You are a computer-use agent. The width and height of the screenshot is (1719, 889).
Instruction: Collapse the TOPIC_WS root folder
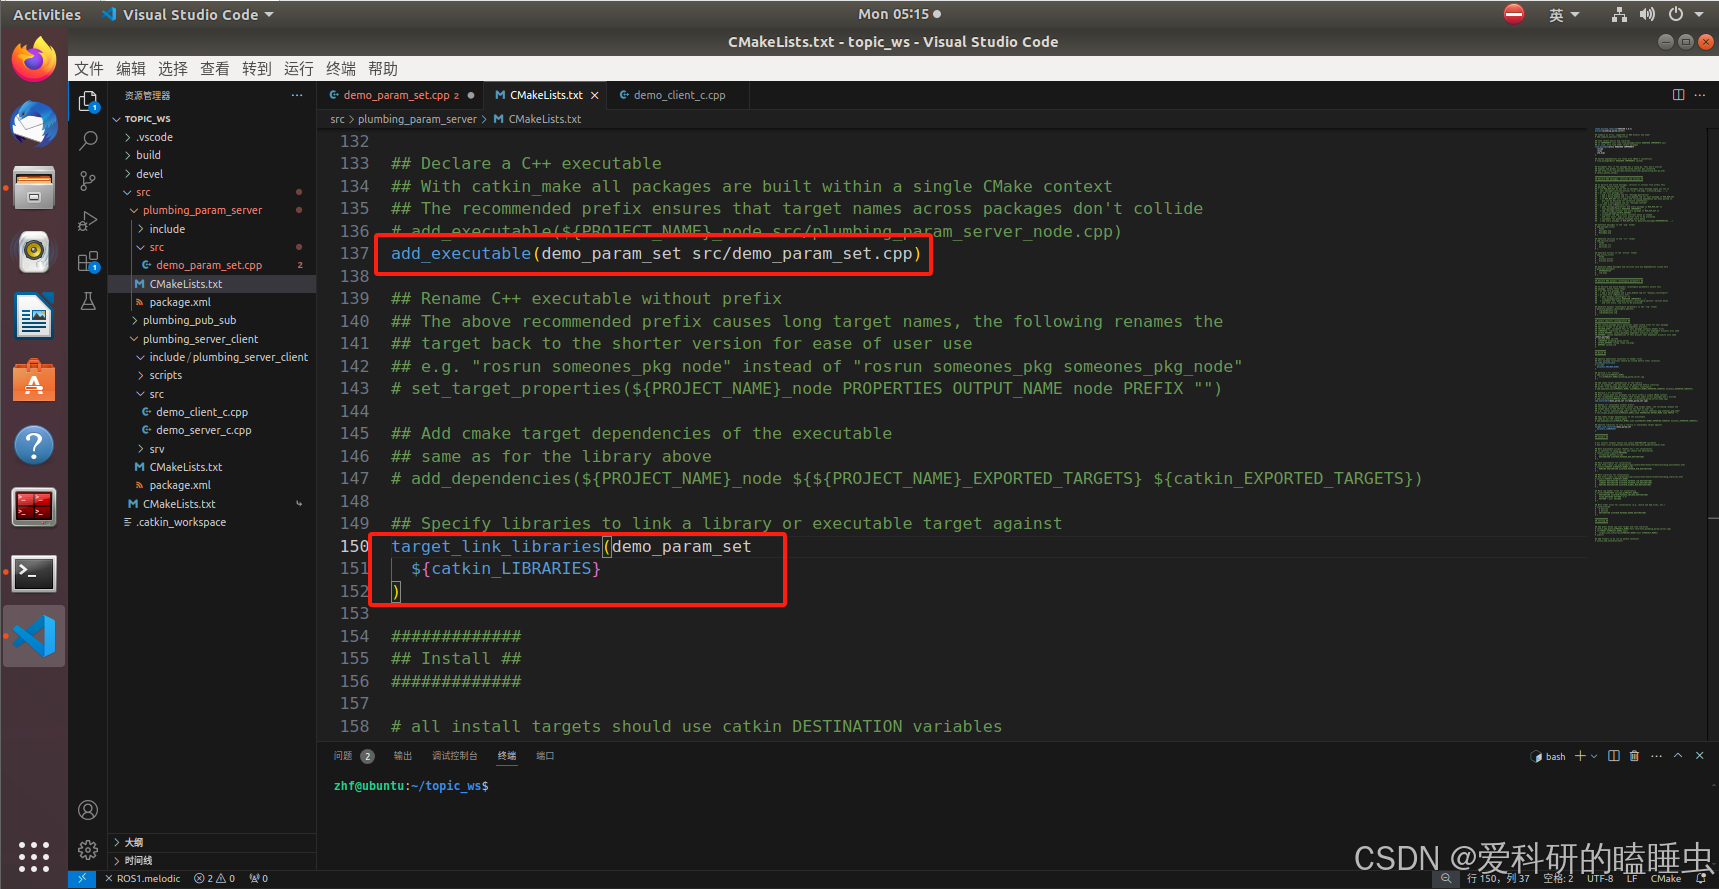point(212,119)
